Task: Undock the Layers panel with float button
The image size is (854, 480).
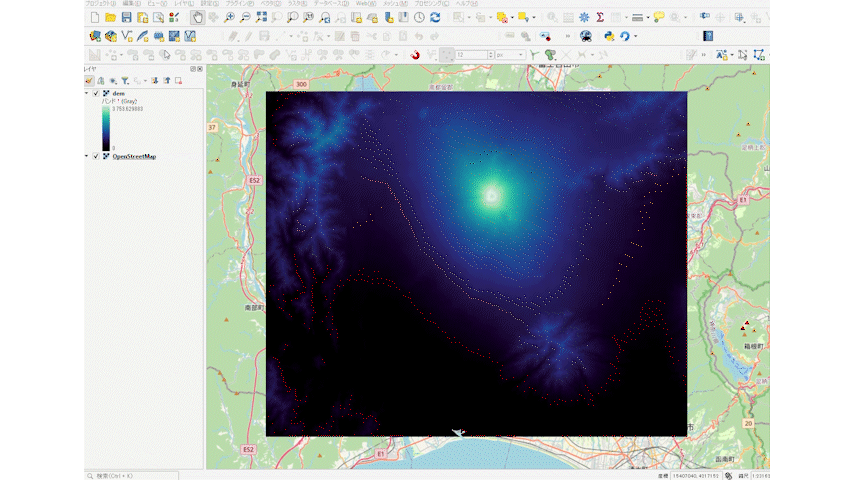Action: (193, 69)
